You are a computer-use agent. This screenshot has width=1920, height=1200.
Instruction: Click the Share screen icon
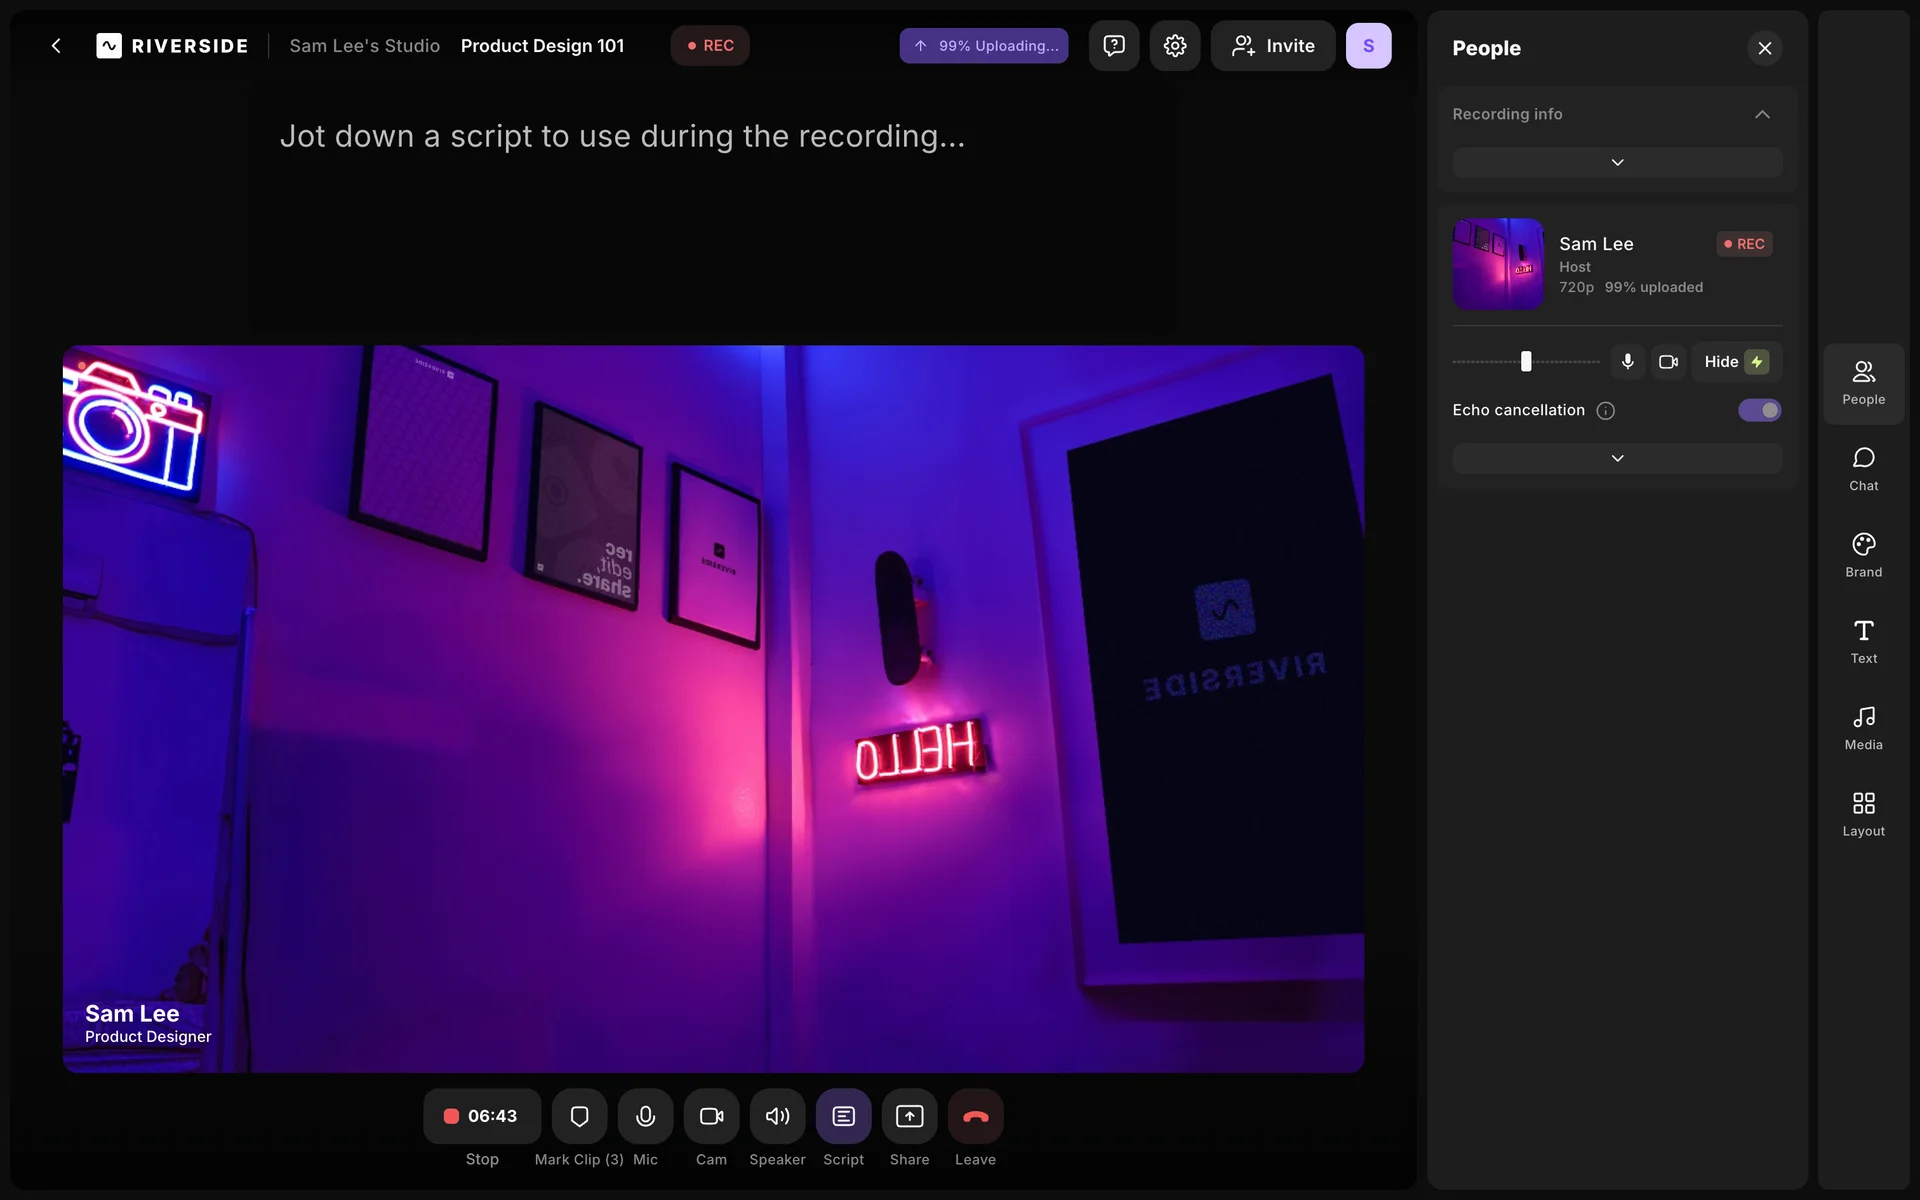909,1116
